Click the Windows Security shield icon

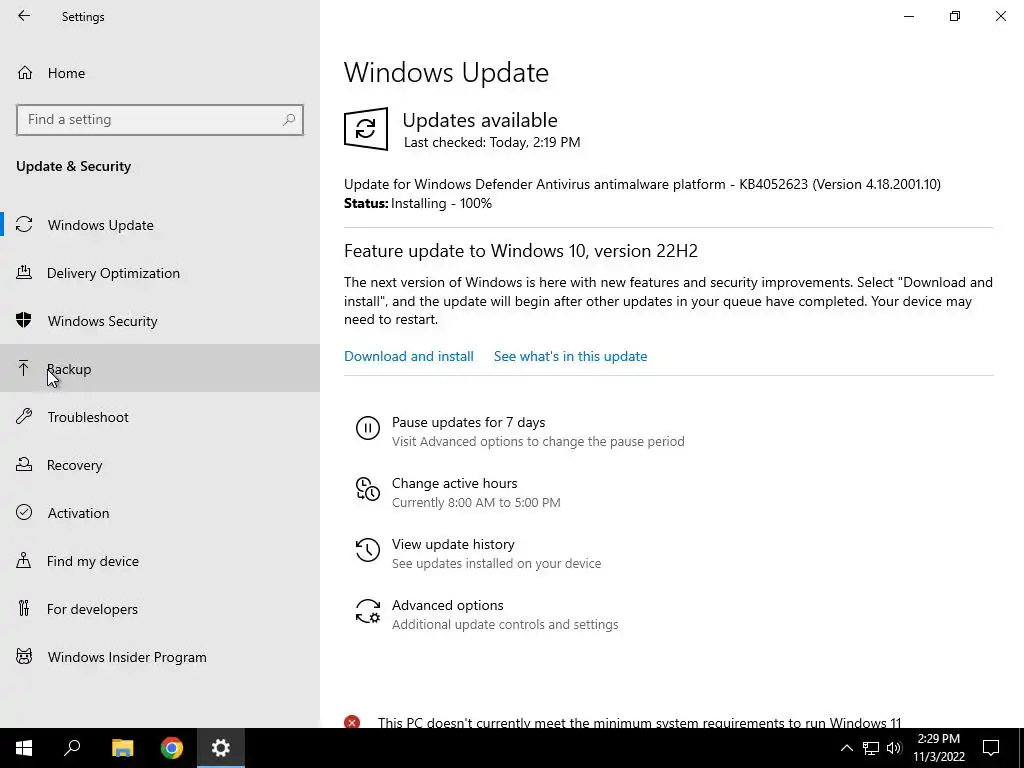tap(24, 320)
